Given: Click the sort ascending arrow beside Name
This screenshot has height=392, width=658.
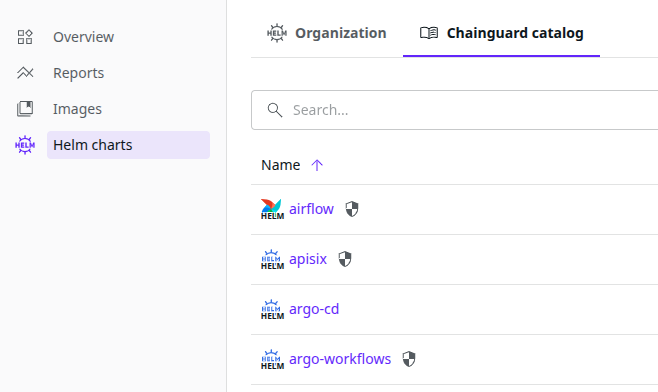Looking at the screenshot, I should (x=317, y=165).
